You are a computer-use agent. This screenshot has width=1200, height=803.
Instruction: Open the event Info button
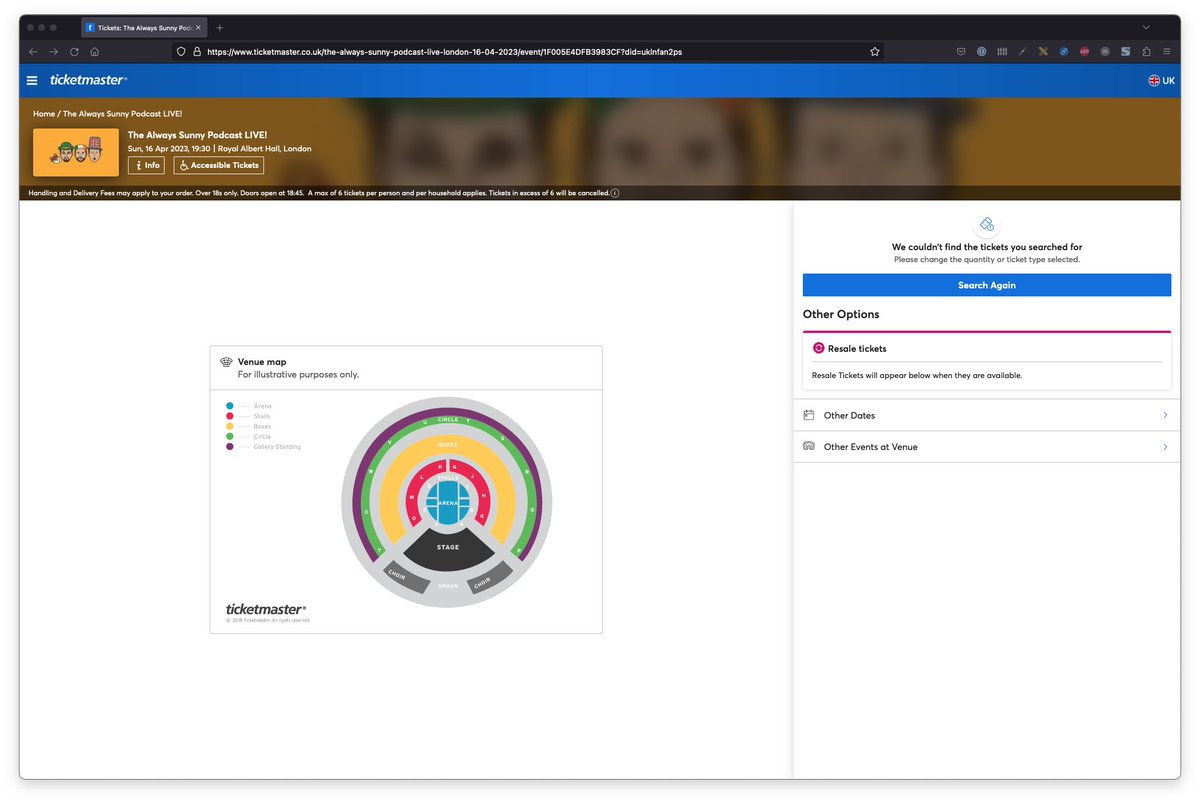point(146,165)
